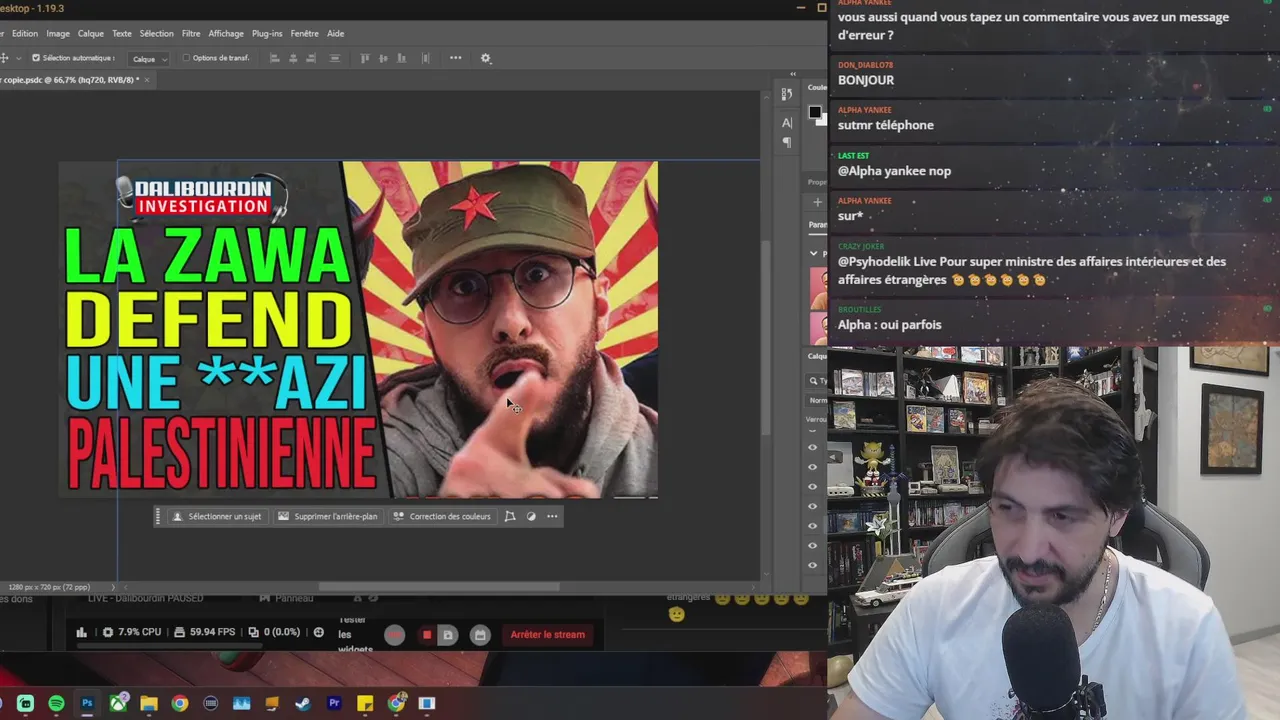
Task: Click Sélectionner un sujet button
Action: [x=217, y=517]
